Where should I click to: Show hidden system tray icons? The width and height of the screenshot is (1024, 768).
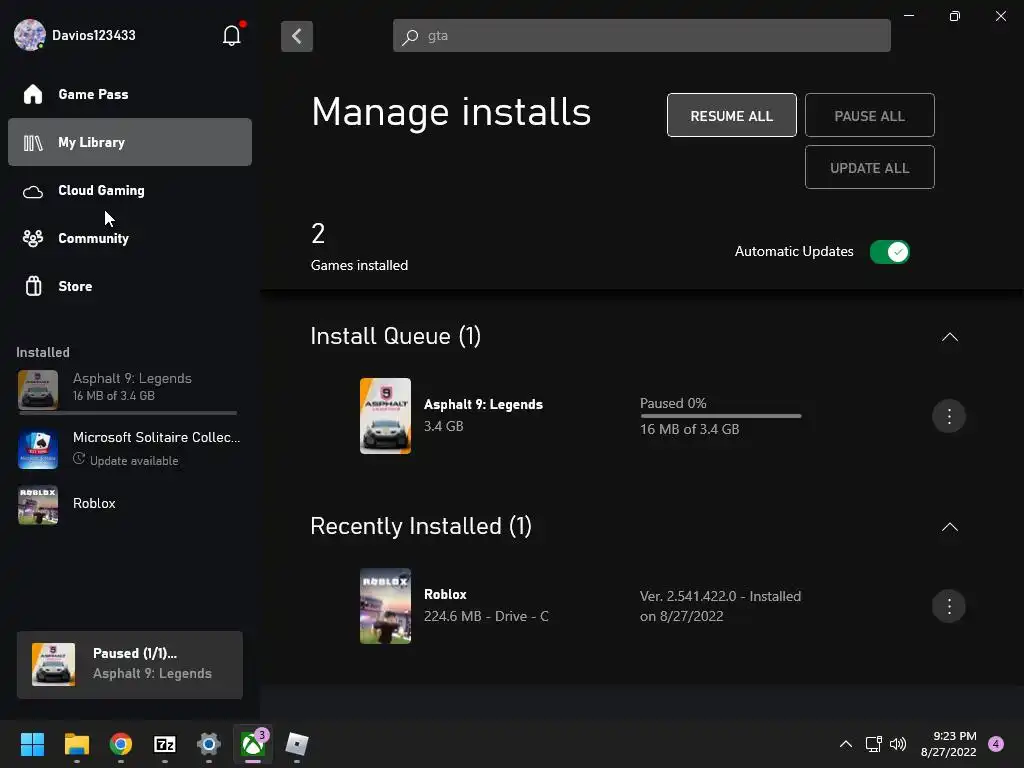tap(846, 744)
